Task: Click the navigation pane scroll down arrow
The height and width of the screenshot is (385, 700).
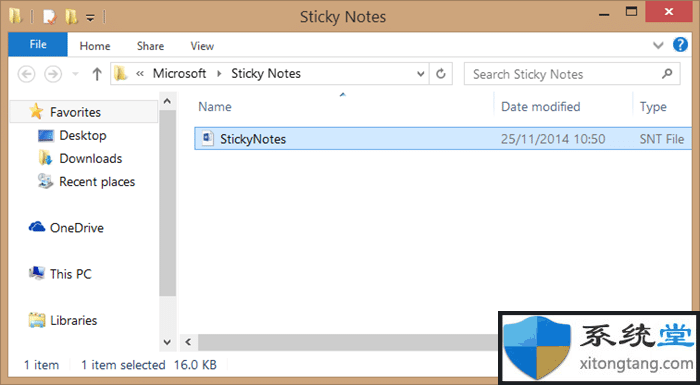Action: pyautogui.click(x=167, y=343)
